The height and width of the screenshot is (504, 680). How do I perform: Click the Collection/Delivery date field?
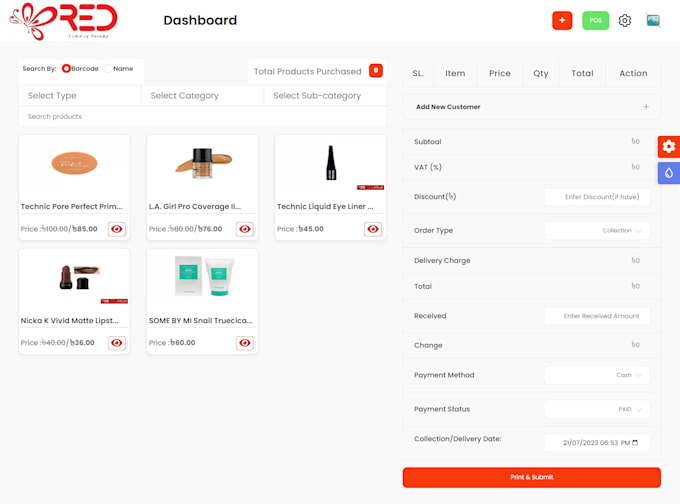pos(597,443)
